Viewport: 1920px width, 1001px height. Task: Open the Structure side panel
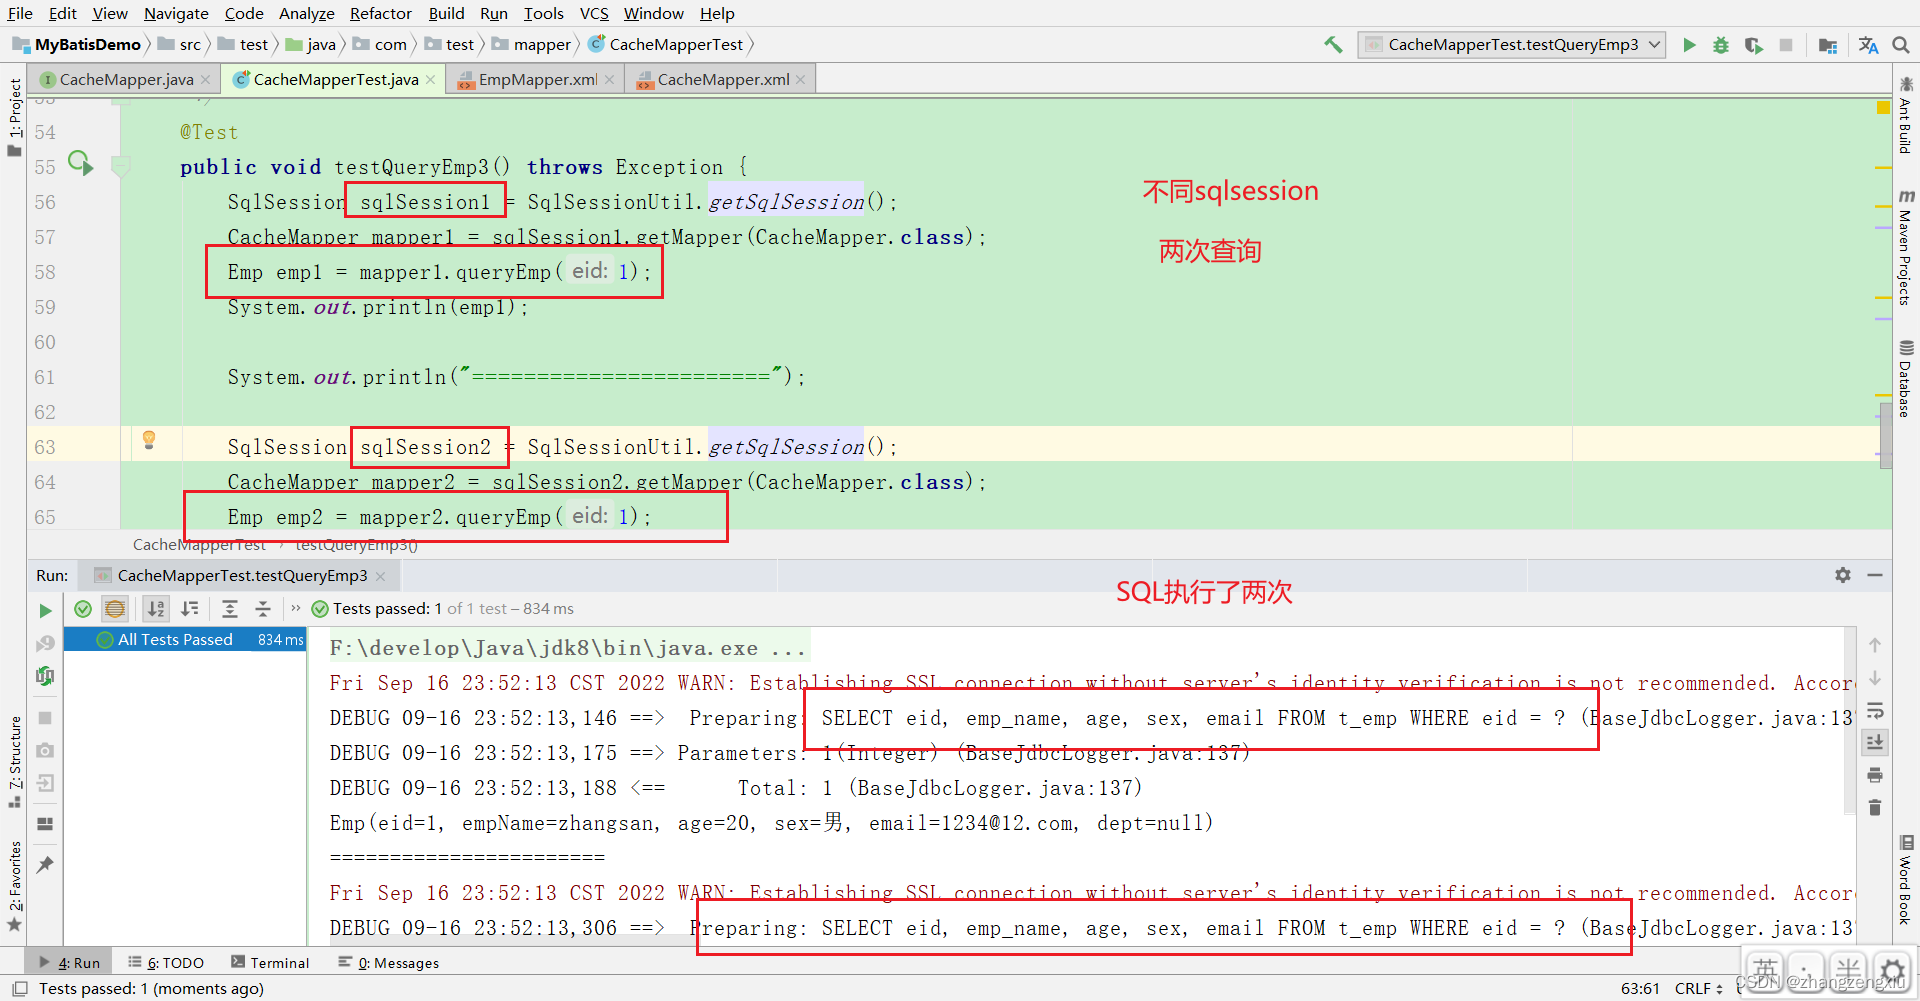click(x=14, y=762)
